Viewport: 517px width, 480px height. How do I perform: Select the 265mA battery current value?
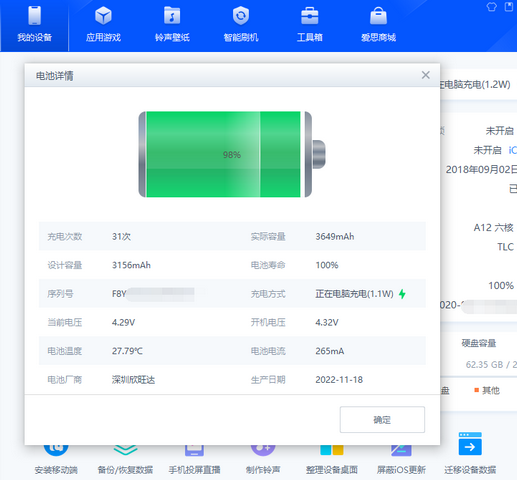click(x=330, y=351)
